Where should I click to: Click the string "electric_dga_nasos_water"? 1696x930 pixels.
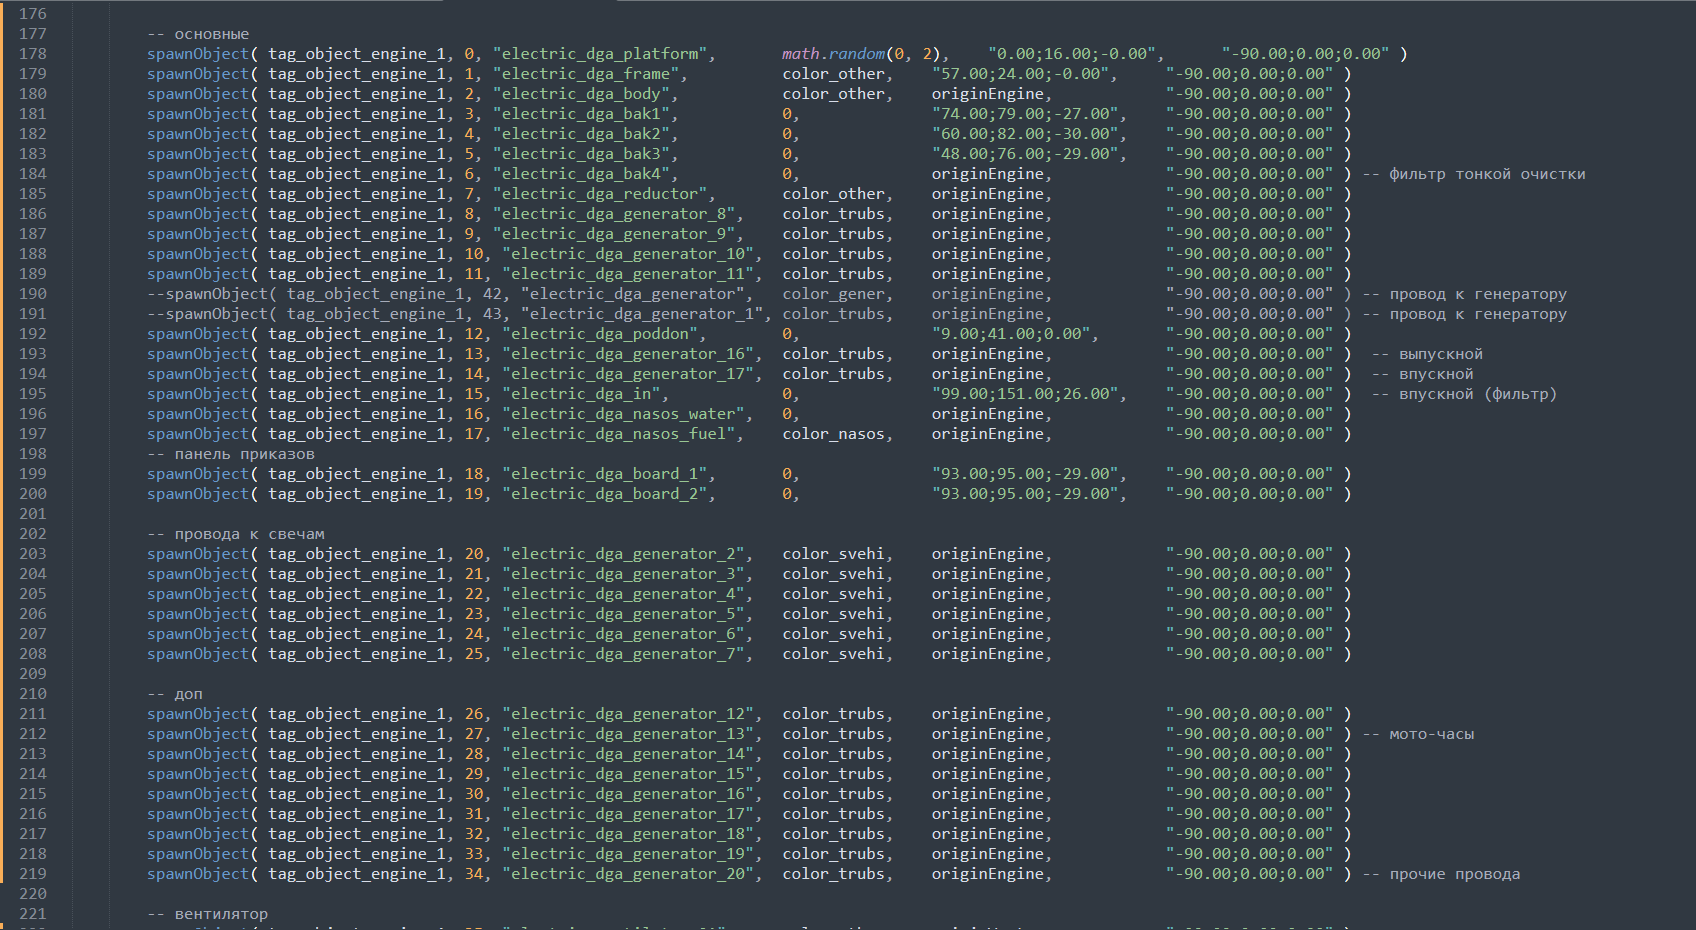[x=624, y=414]
